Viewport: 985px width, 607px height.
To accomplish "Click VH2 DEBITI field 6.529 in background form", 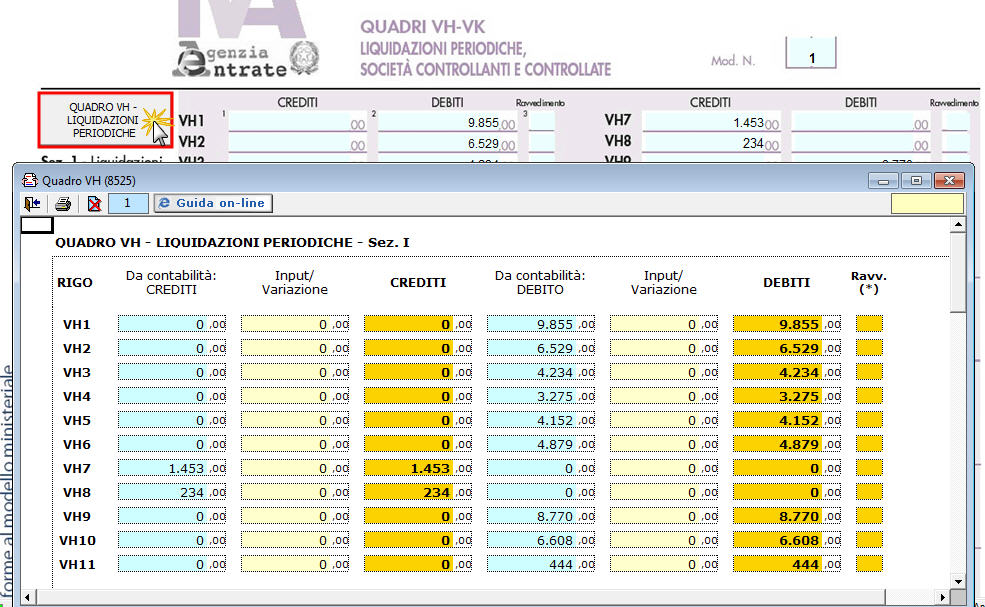I will (447, 143).
